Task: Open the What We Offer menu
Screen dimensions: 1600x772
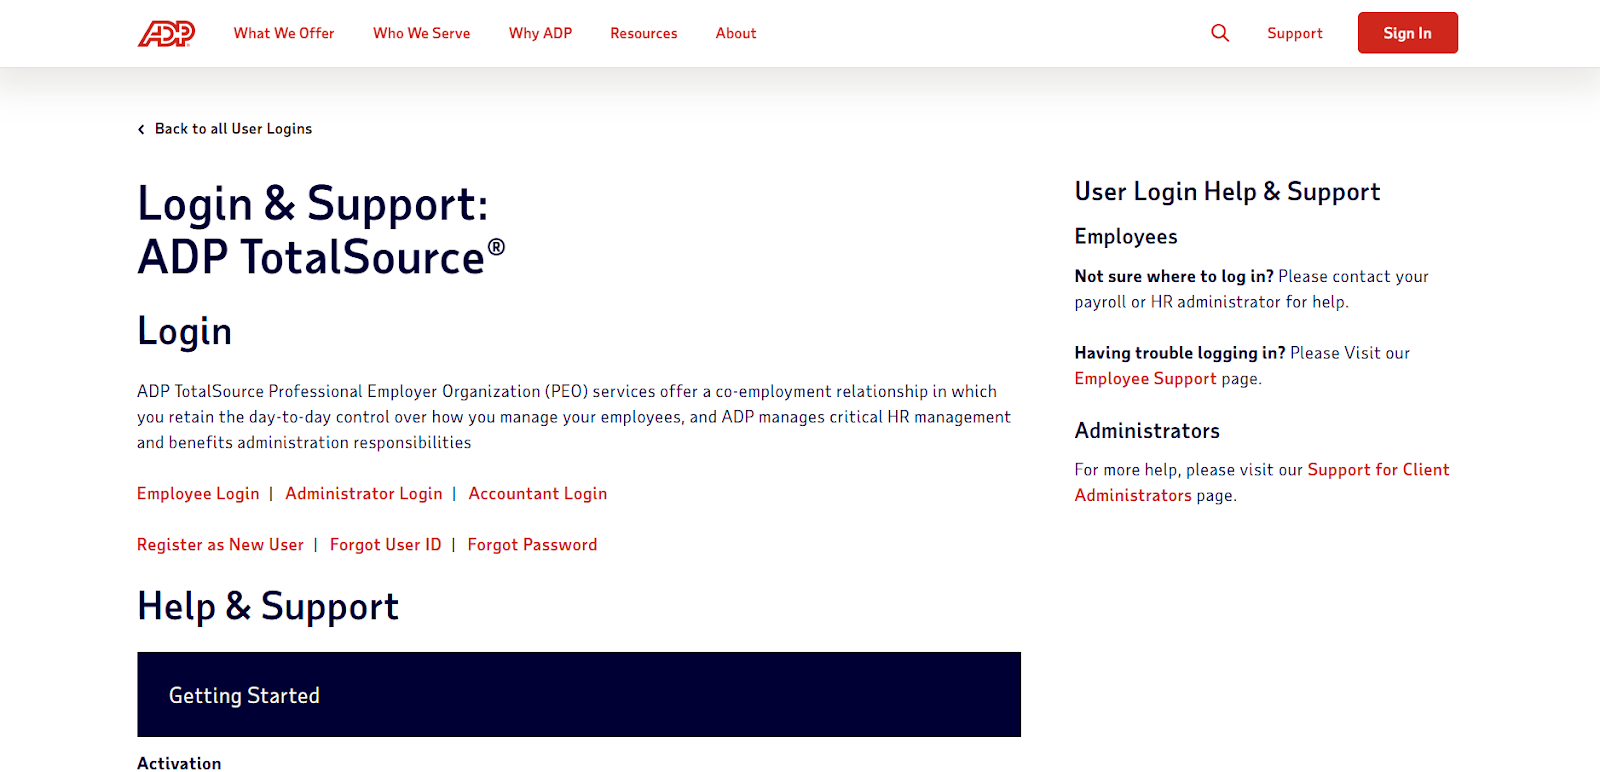Action: tap(284, 33)
